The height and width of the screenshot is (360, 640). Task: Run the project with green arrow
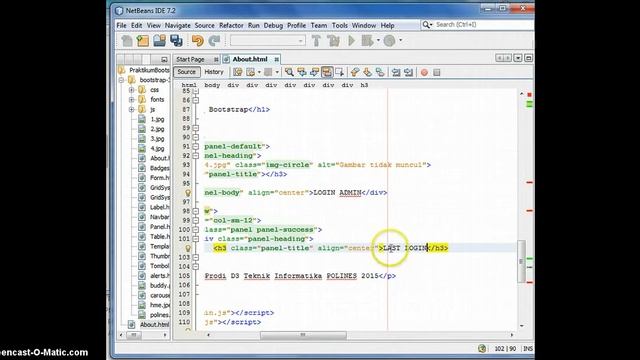[351, 40]
